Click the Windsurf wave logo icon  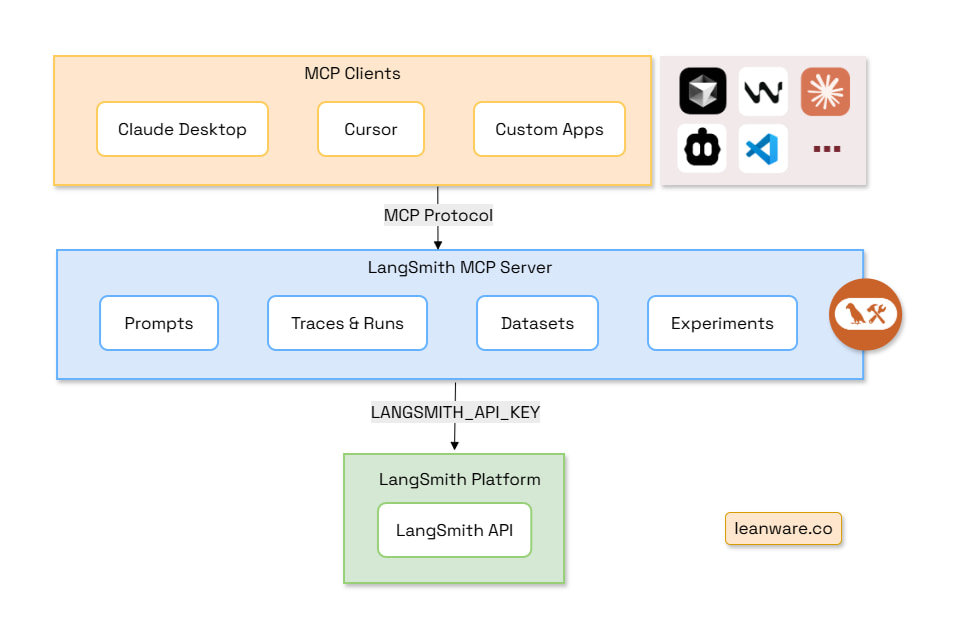pos(763,91)
